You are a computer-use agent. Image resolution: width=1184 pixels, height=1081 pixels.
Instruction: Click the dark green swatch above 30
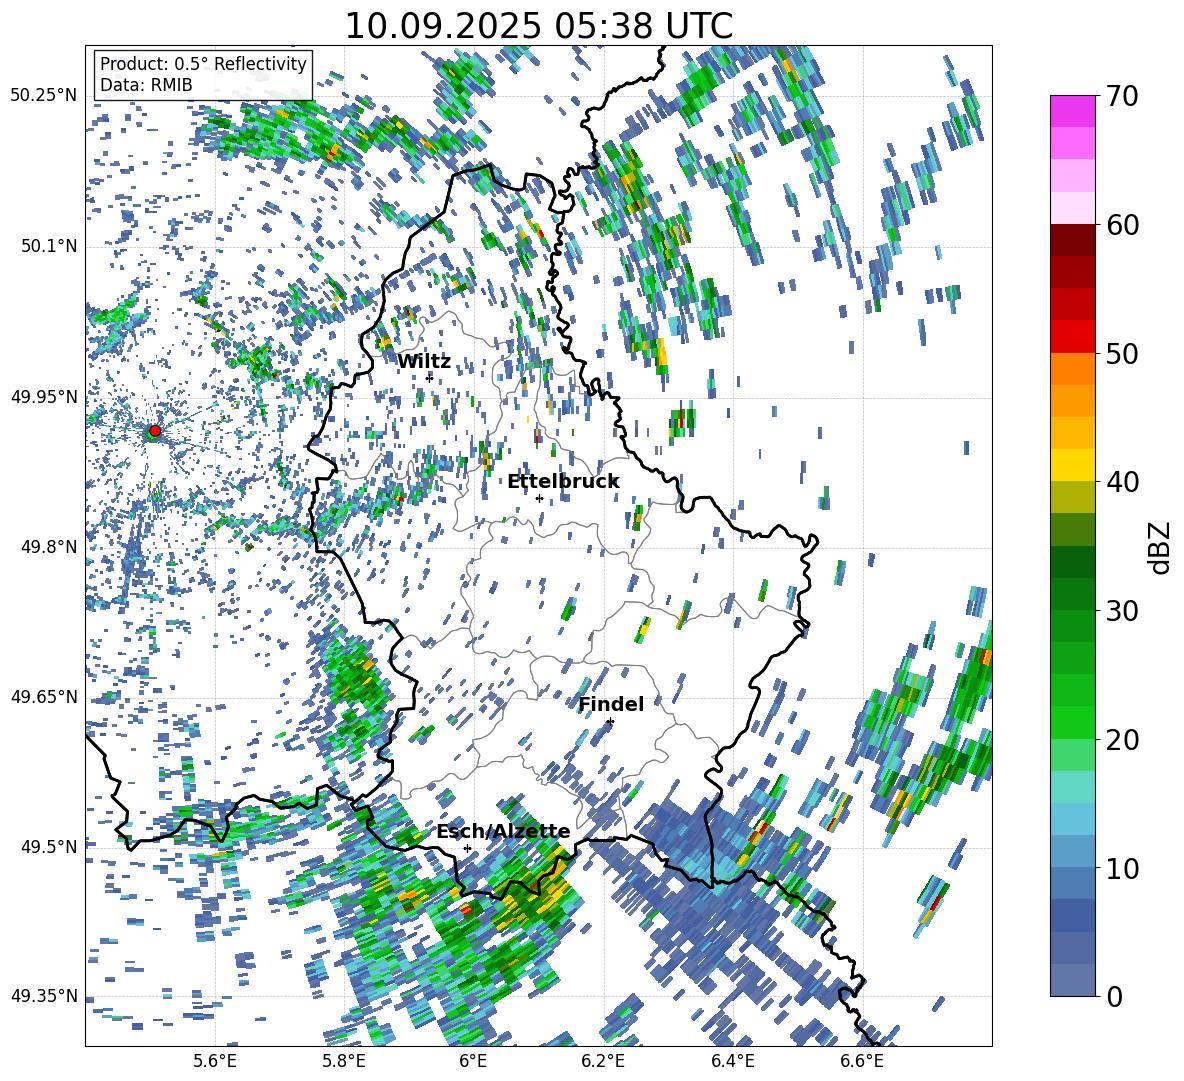pos(1072,594)
